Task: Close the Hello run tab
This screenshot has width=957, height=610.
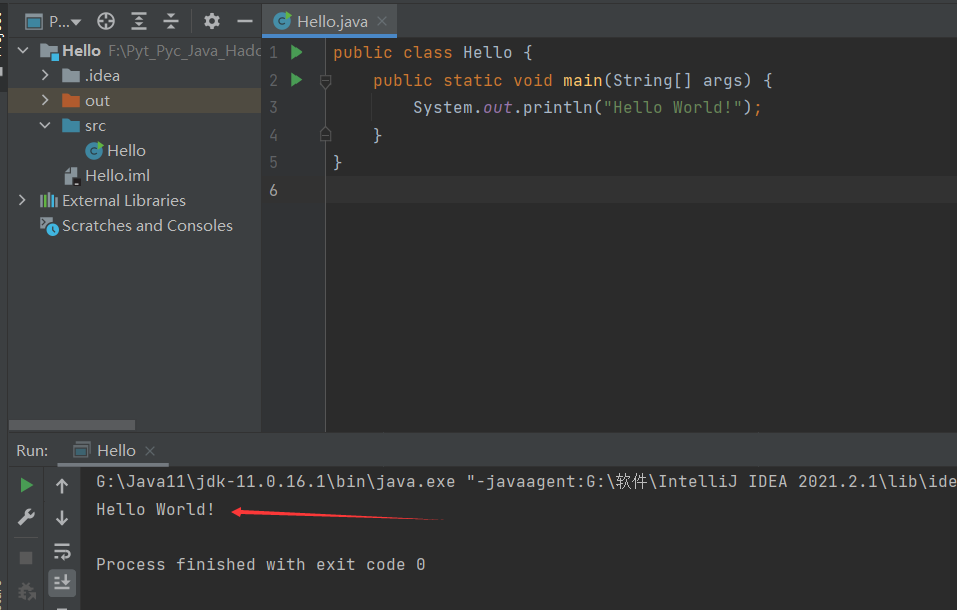Action: (x=150, y=451)
